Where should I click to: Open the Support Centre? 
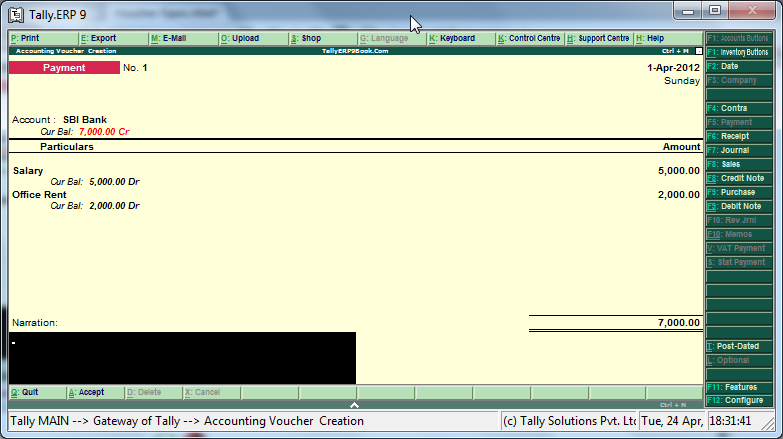point(599,38)
